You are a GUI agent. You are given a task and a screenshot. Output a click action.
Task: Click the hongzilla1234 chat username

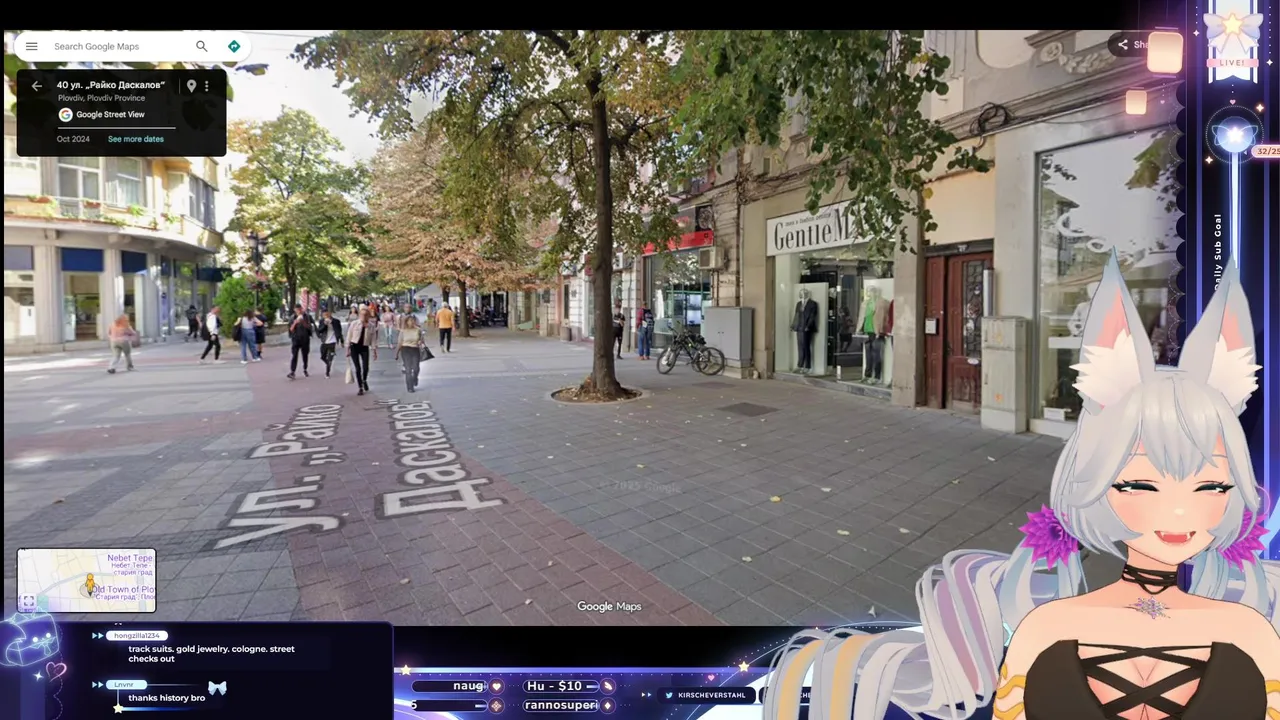point(136,635)
